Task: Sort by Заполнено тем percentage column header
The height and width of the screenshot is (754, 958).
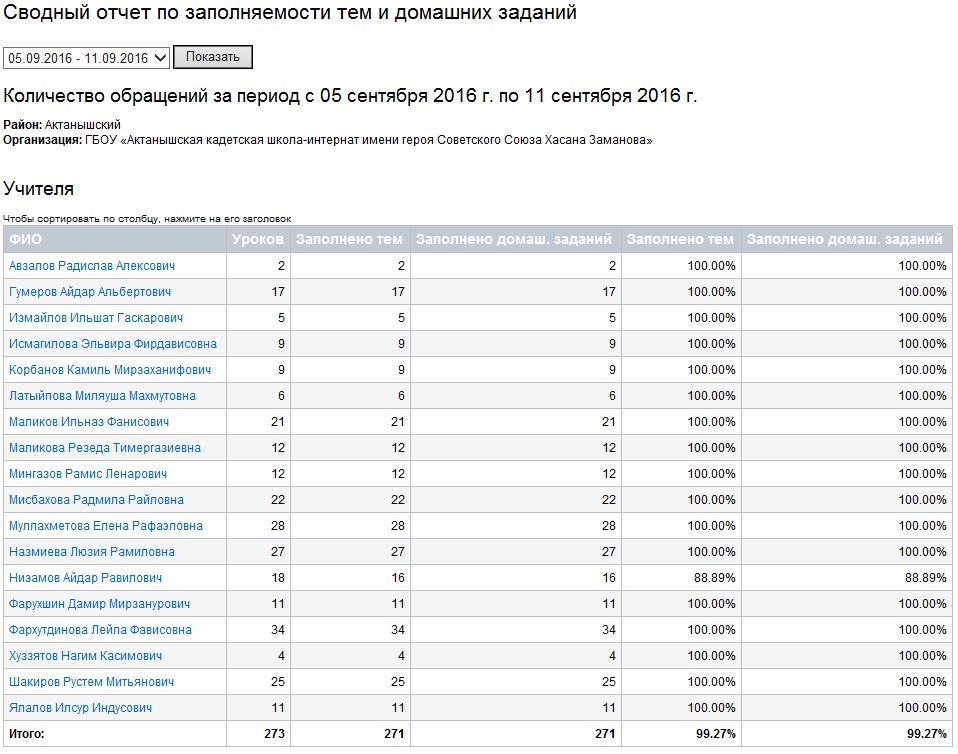Action: (680, 239)
